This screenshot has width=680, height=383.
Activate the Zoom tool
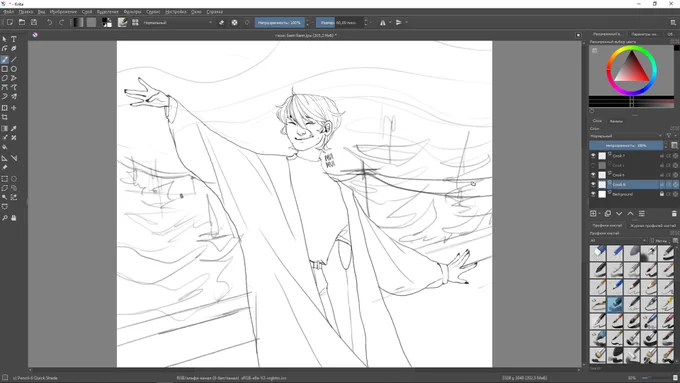coord(4,218)
